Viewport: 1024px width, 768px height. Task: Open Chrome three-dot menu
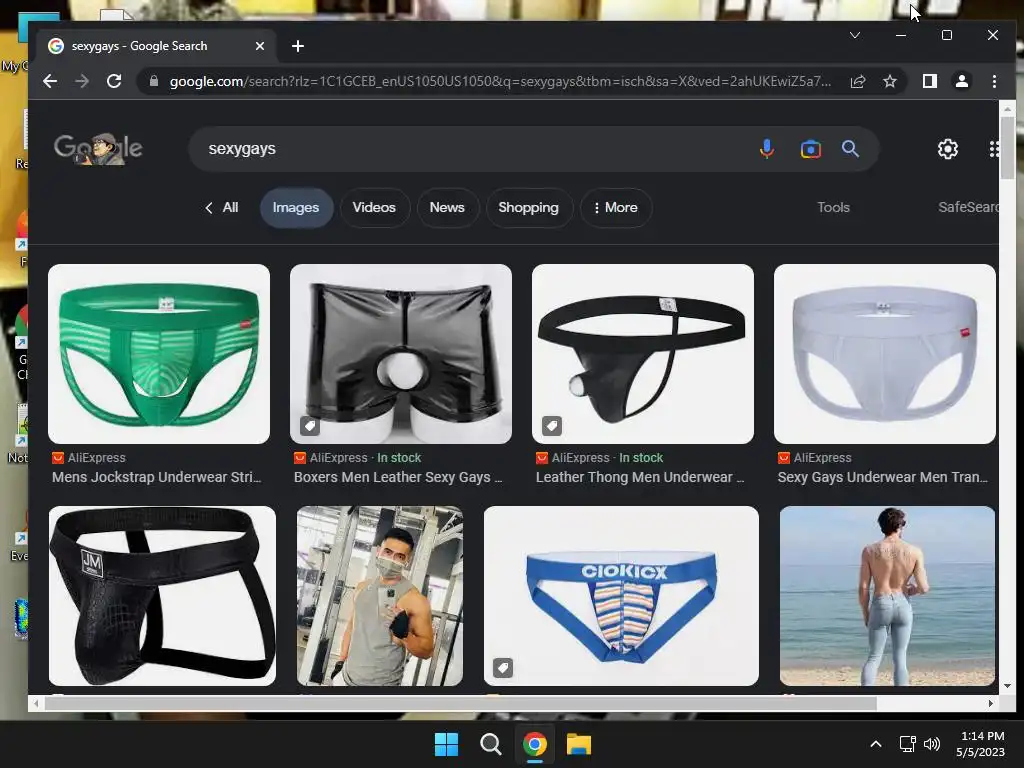click(x=994, y=81)
